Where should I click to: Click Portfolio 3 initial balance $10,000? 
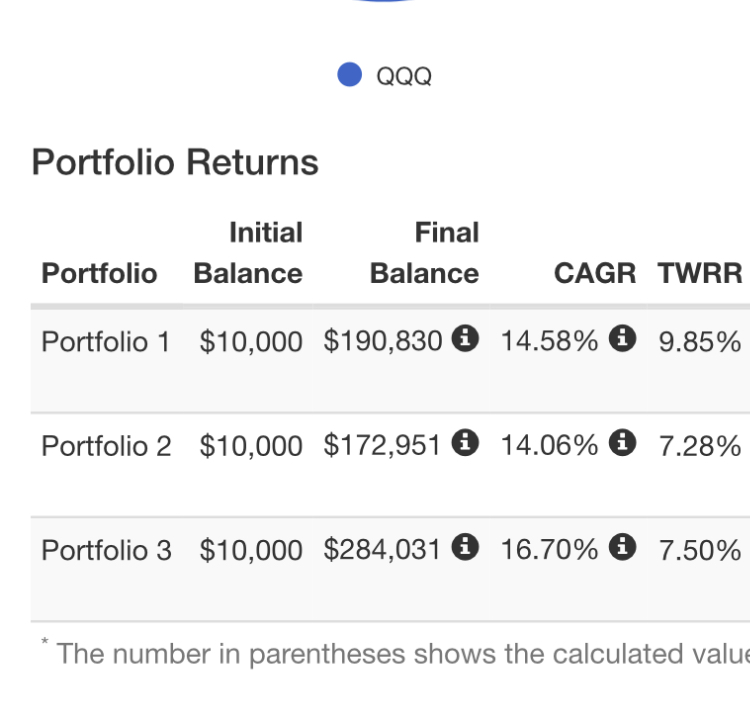[x=250, y=549]
